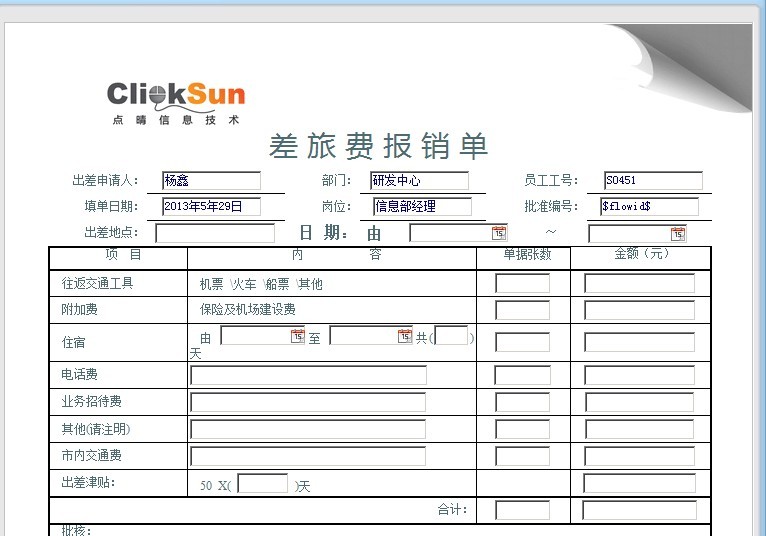Select the 往返交通工具 receipt count box

click(x=522, y=284)
